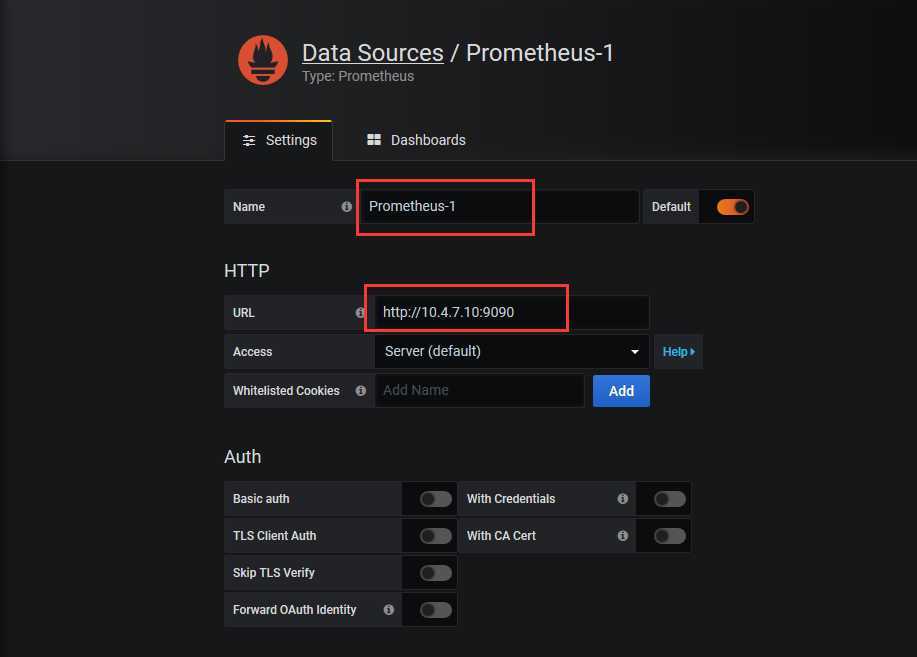
Task: Click the Name field containing Prometheus-1
Action: coord(499,207)
